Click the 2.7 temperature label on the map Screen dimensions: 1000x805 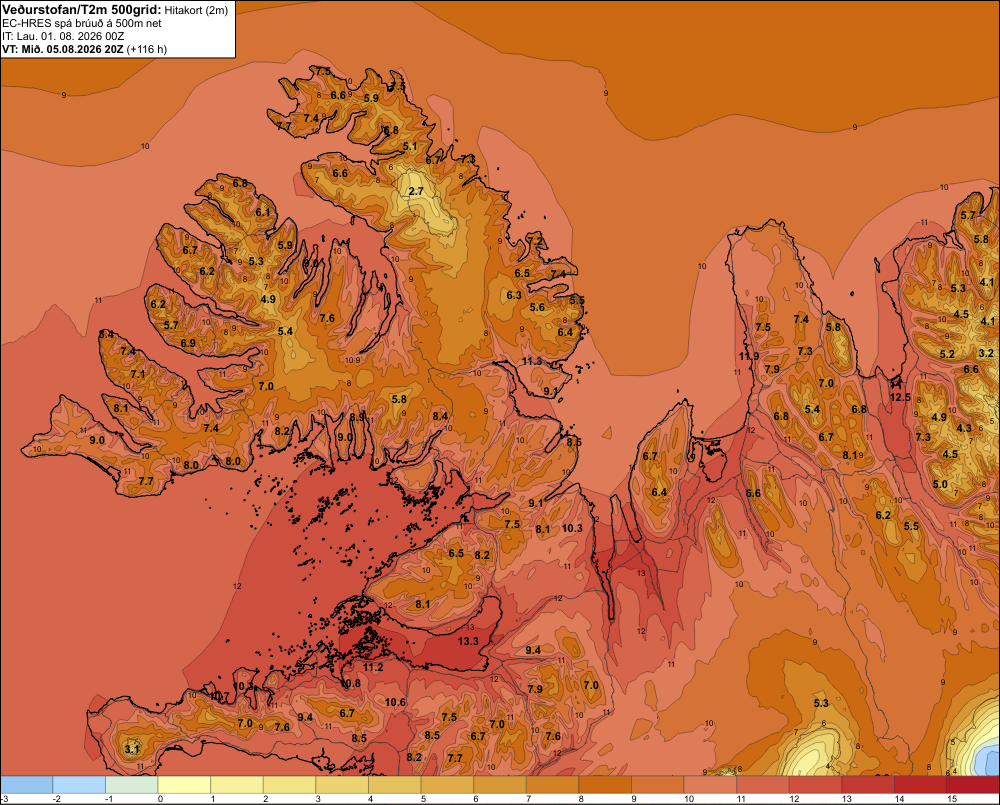point(416,191)
